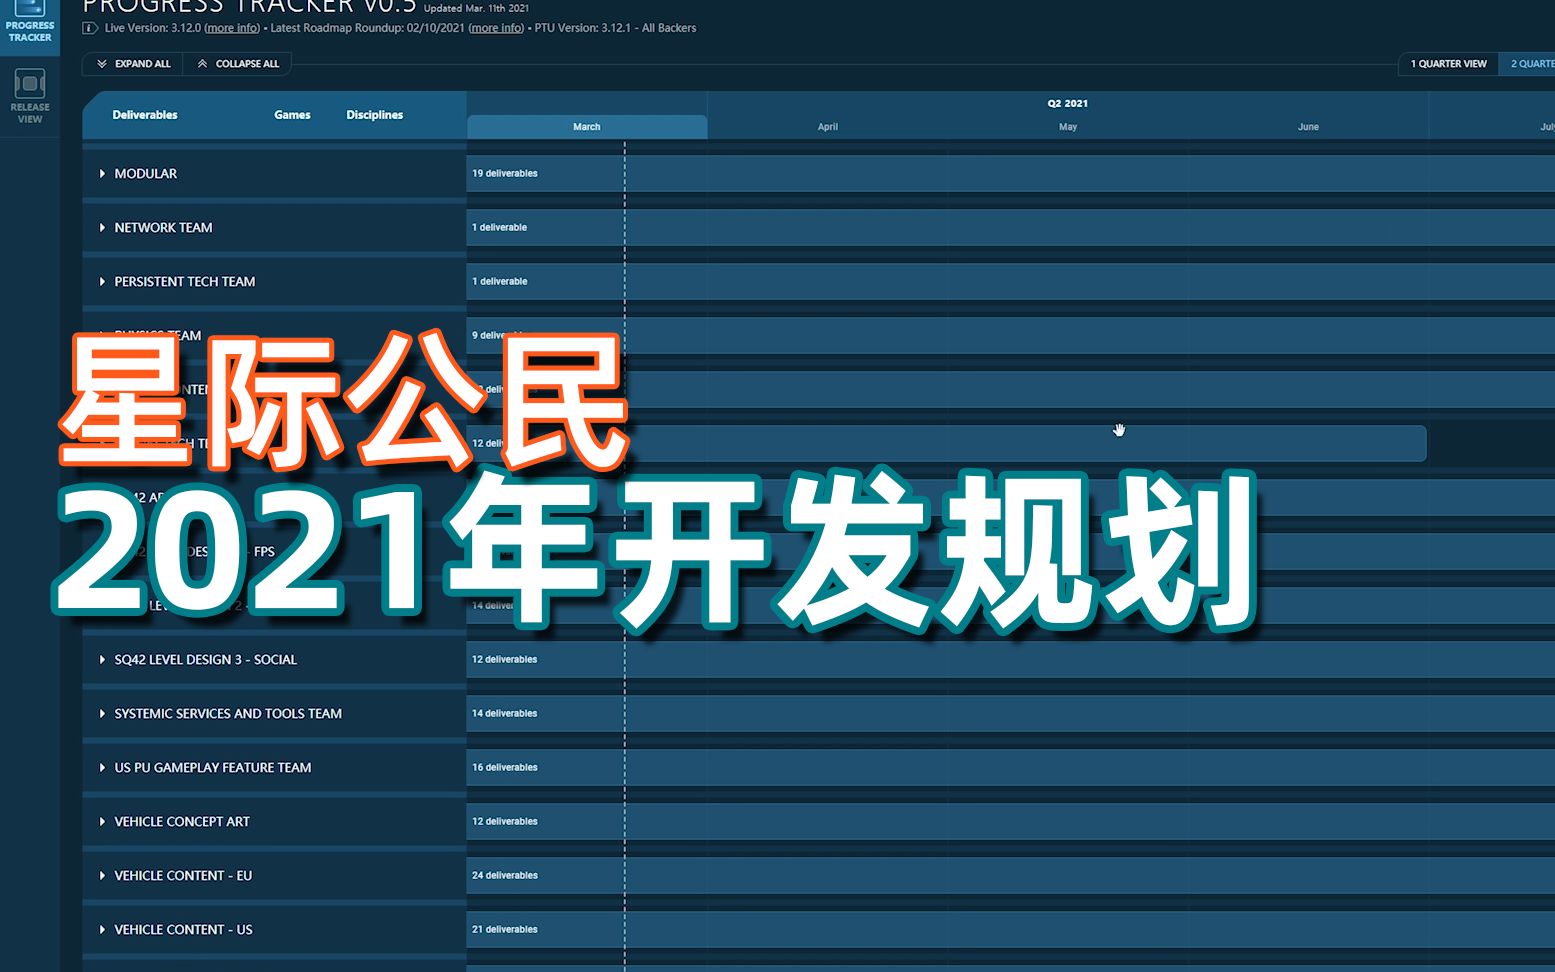
Task: Click 16 deliverables in US PU GAMEPLAY row
Action: pyautogui.click(x=505, y=768)
